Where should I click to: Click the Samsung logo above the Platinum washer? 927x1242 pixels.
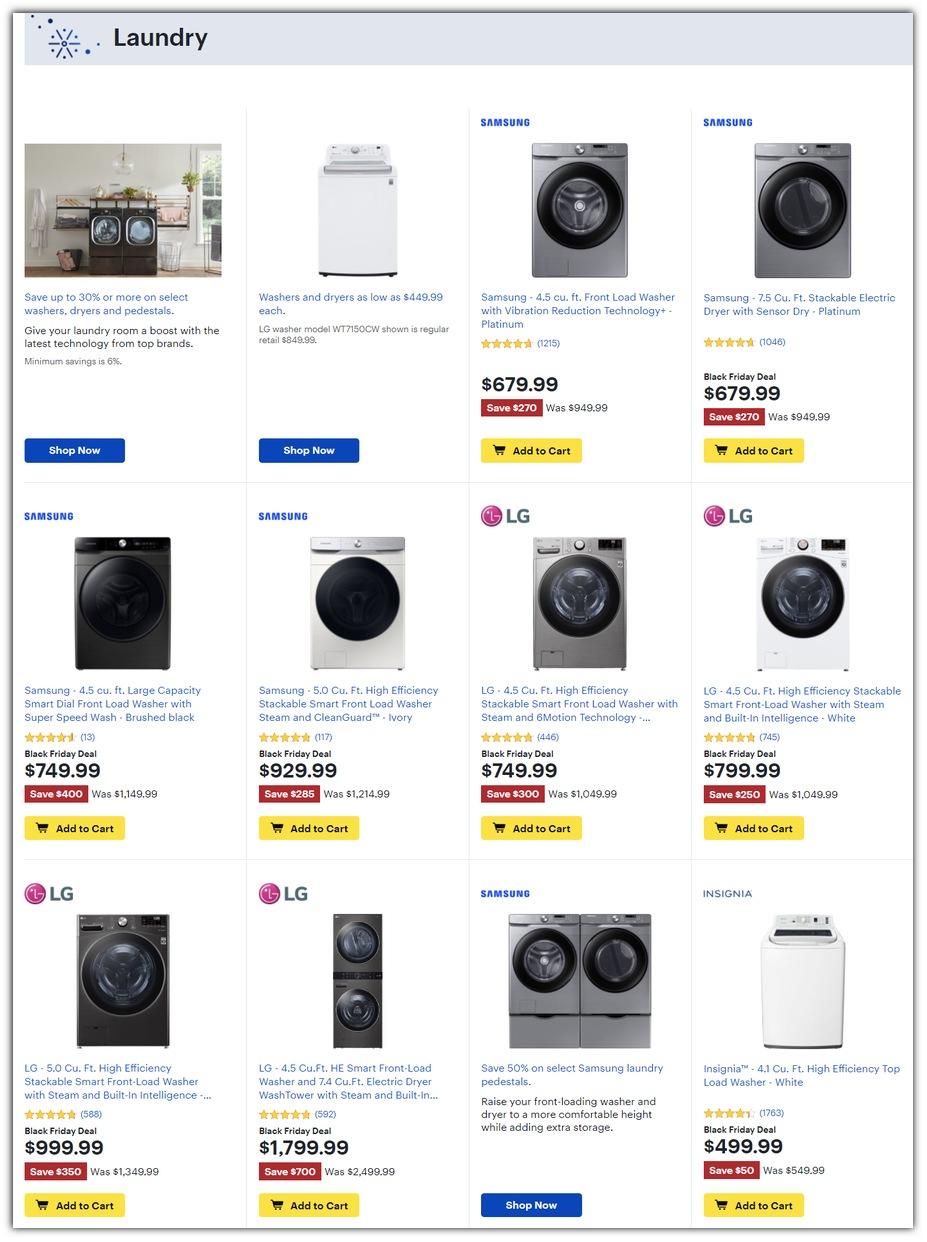505,123
